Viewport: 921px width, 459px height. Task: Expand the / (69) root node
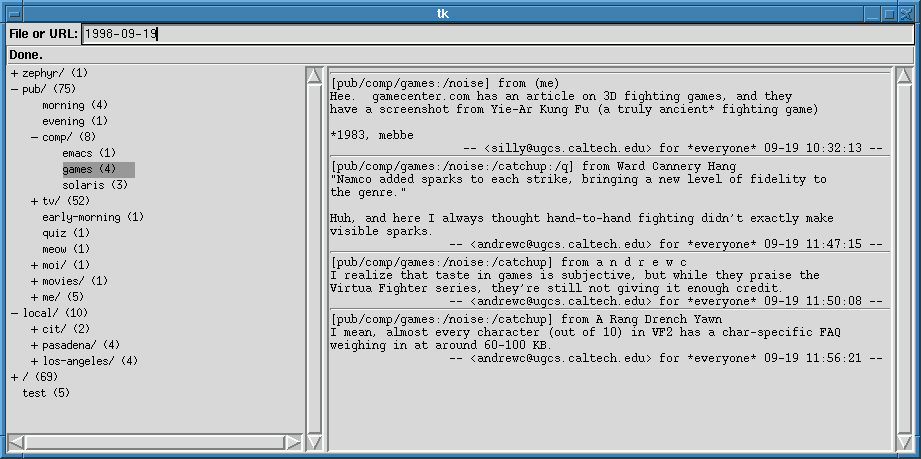tap(15, 377)
